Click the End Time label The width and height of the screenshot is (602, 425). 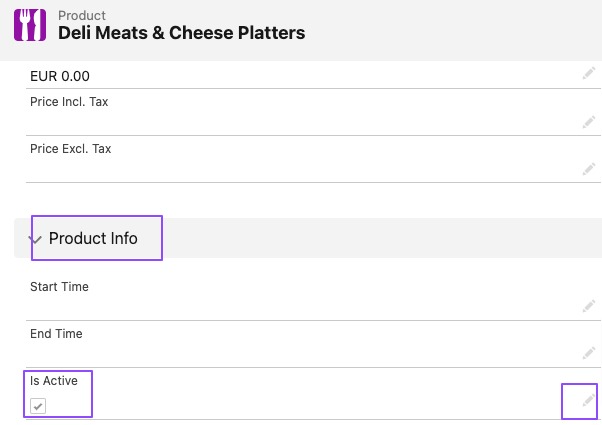tap(56, 334)
